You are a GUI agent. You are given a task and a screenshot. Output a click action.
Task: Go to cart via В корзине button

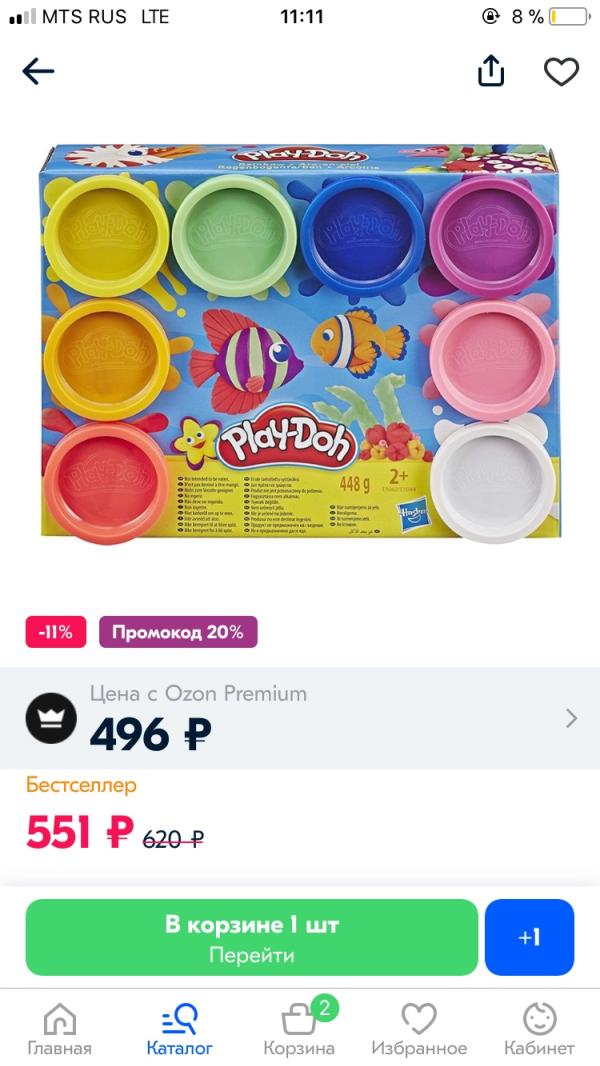[x=252, y=938]
